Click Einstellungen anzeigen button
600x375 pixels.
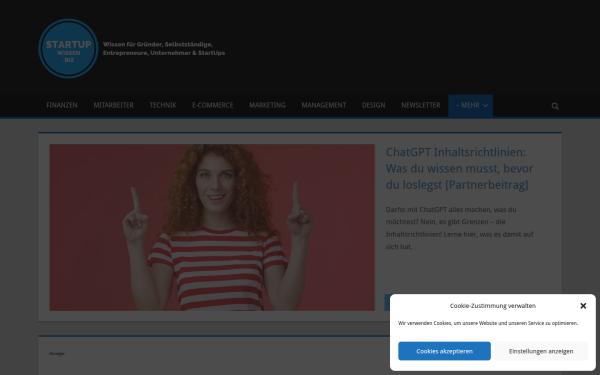[541, 351]
